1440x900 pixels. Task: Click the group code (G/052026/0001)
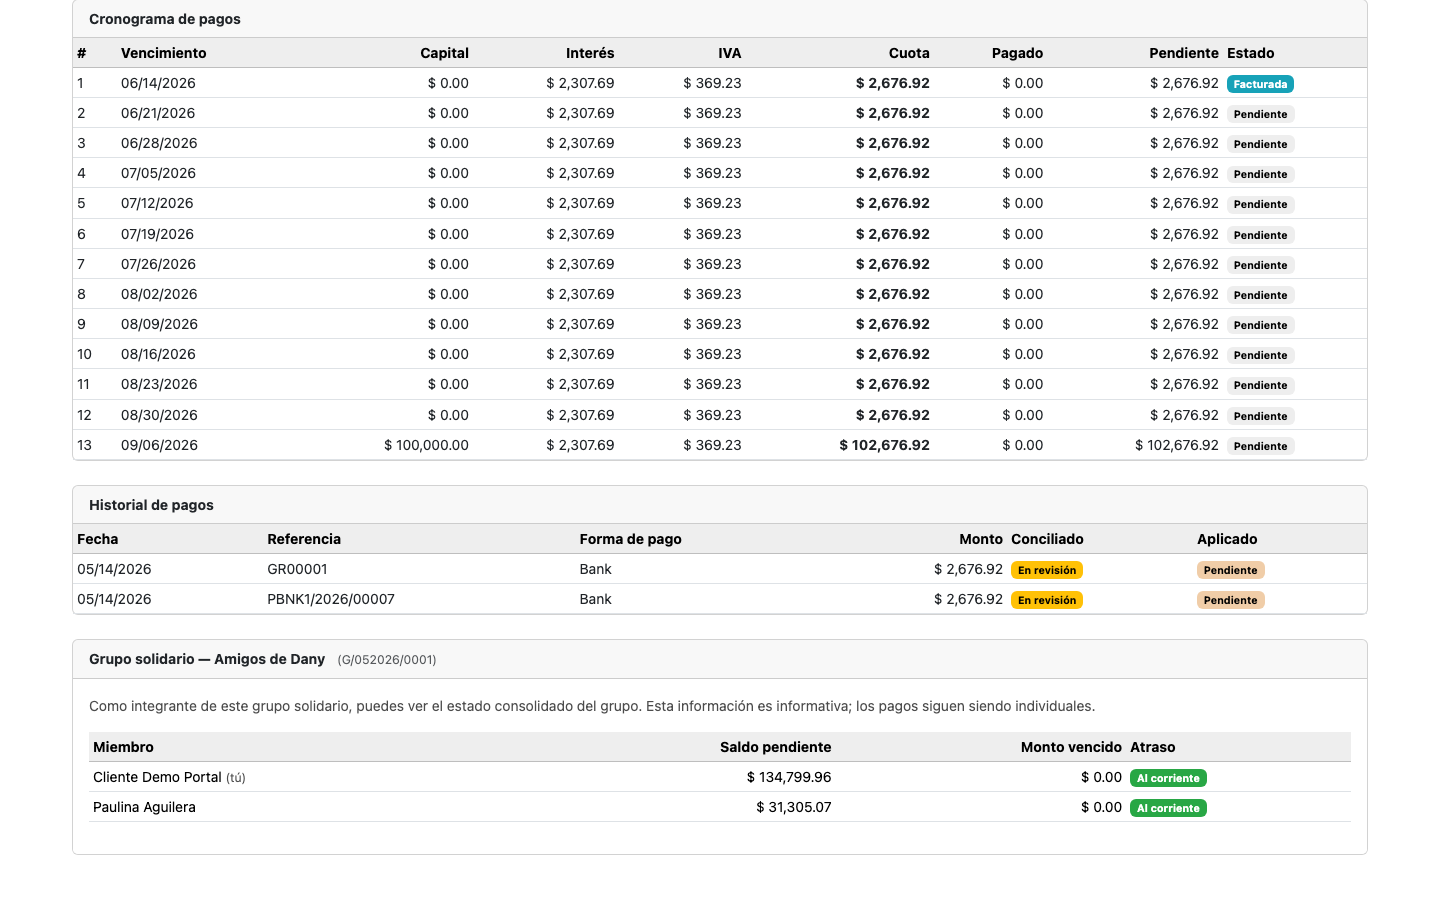[387, 660]
